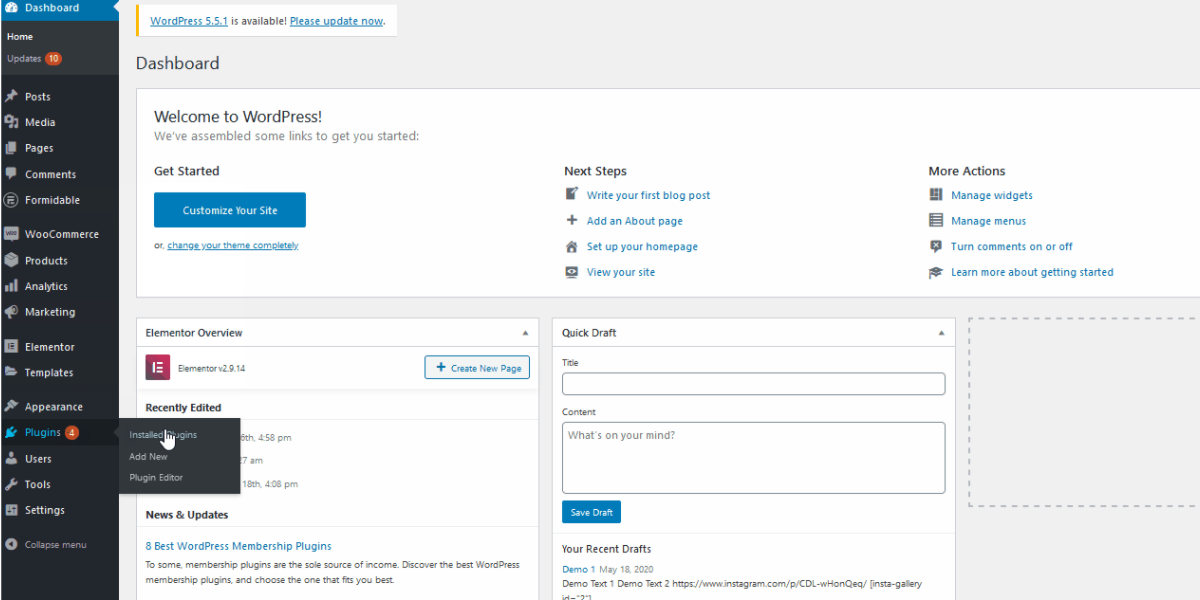Click the Comments speech bubble icon
1200x600 pixels.
11,174
